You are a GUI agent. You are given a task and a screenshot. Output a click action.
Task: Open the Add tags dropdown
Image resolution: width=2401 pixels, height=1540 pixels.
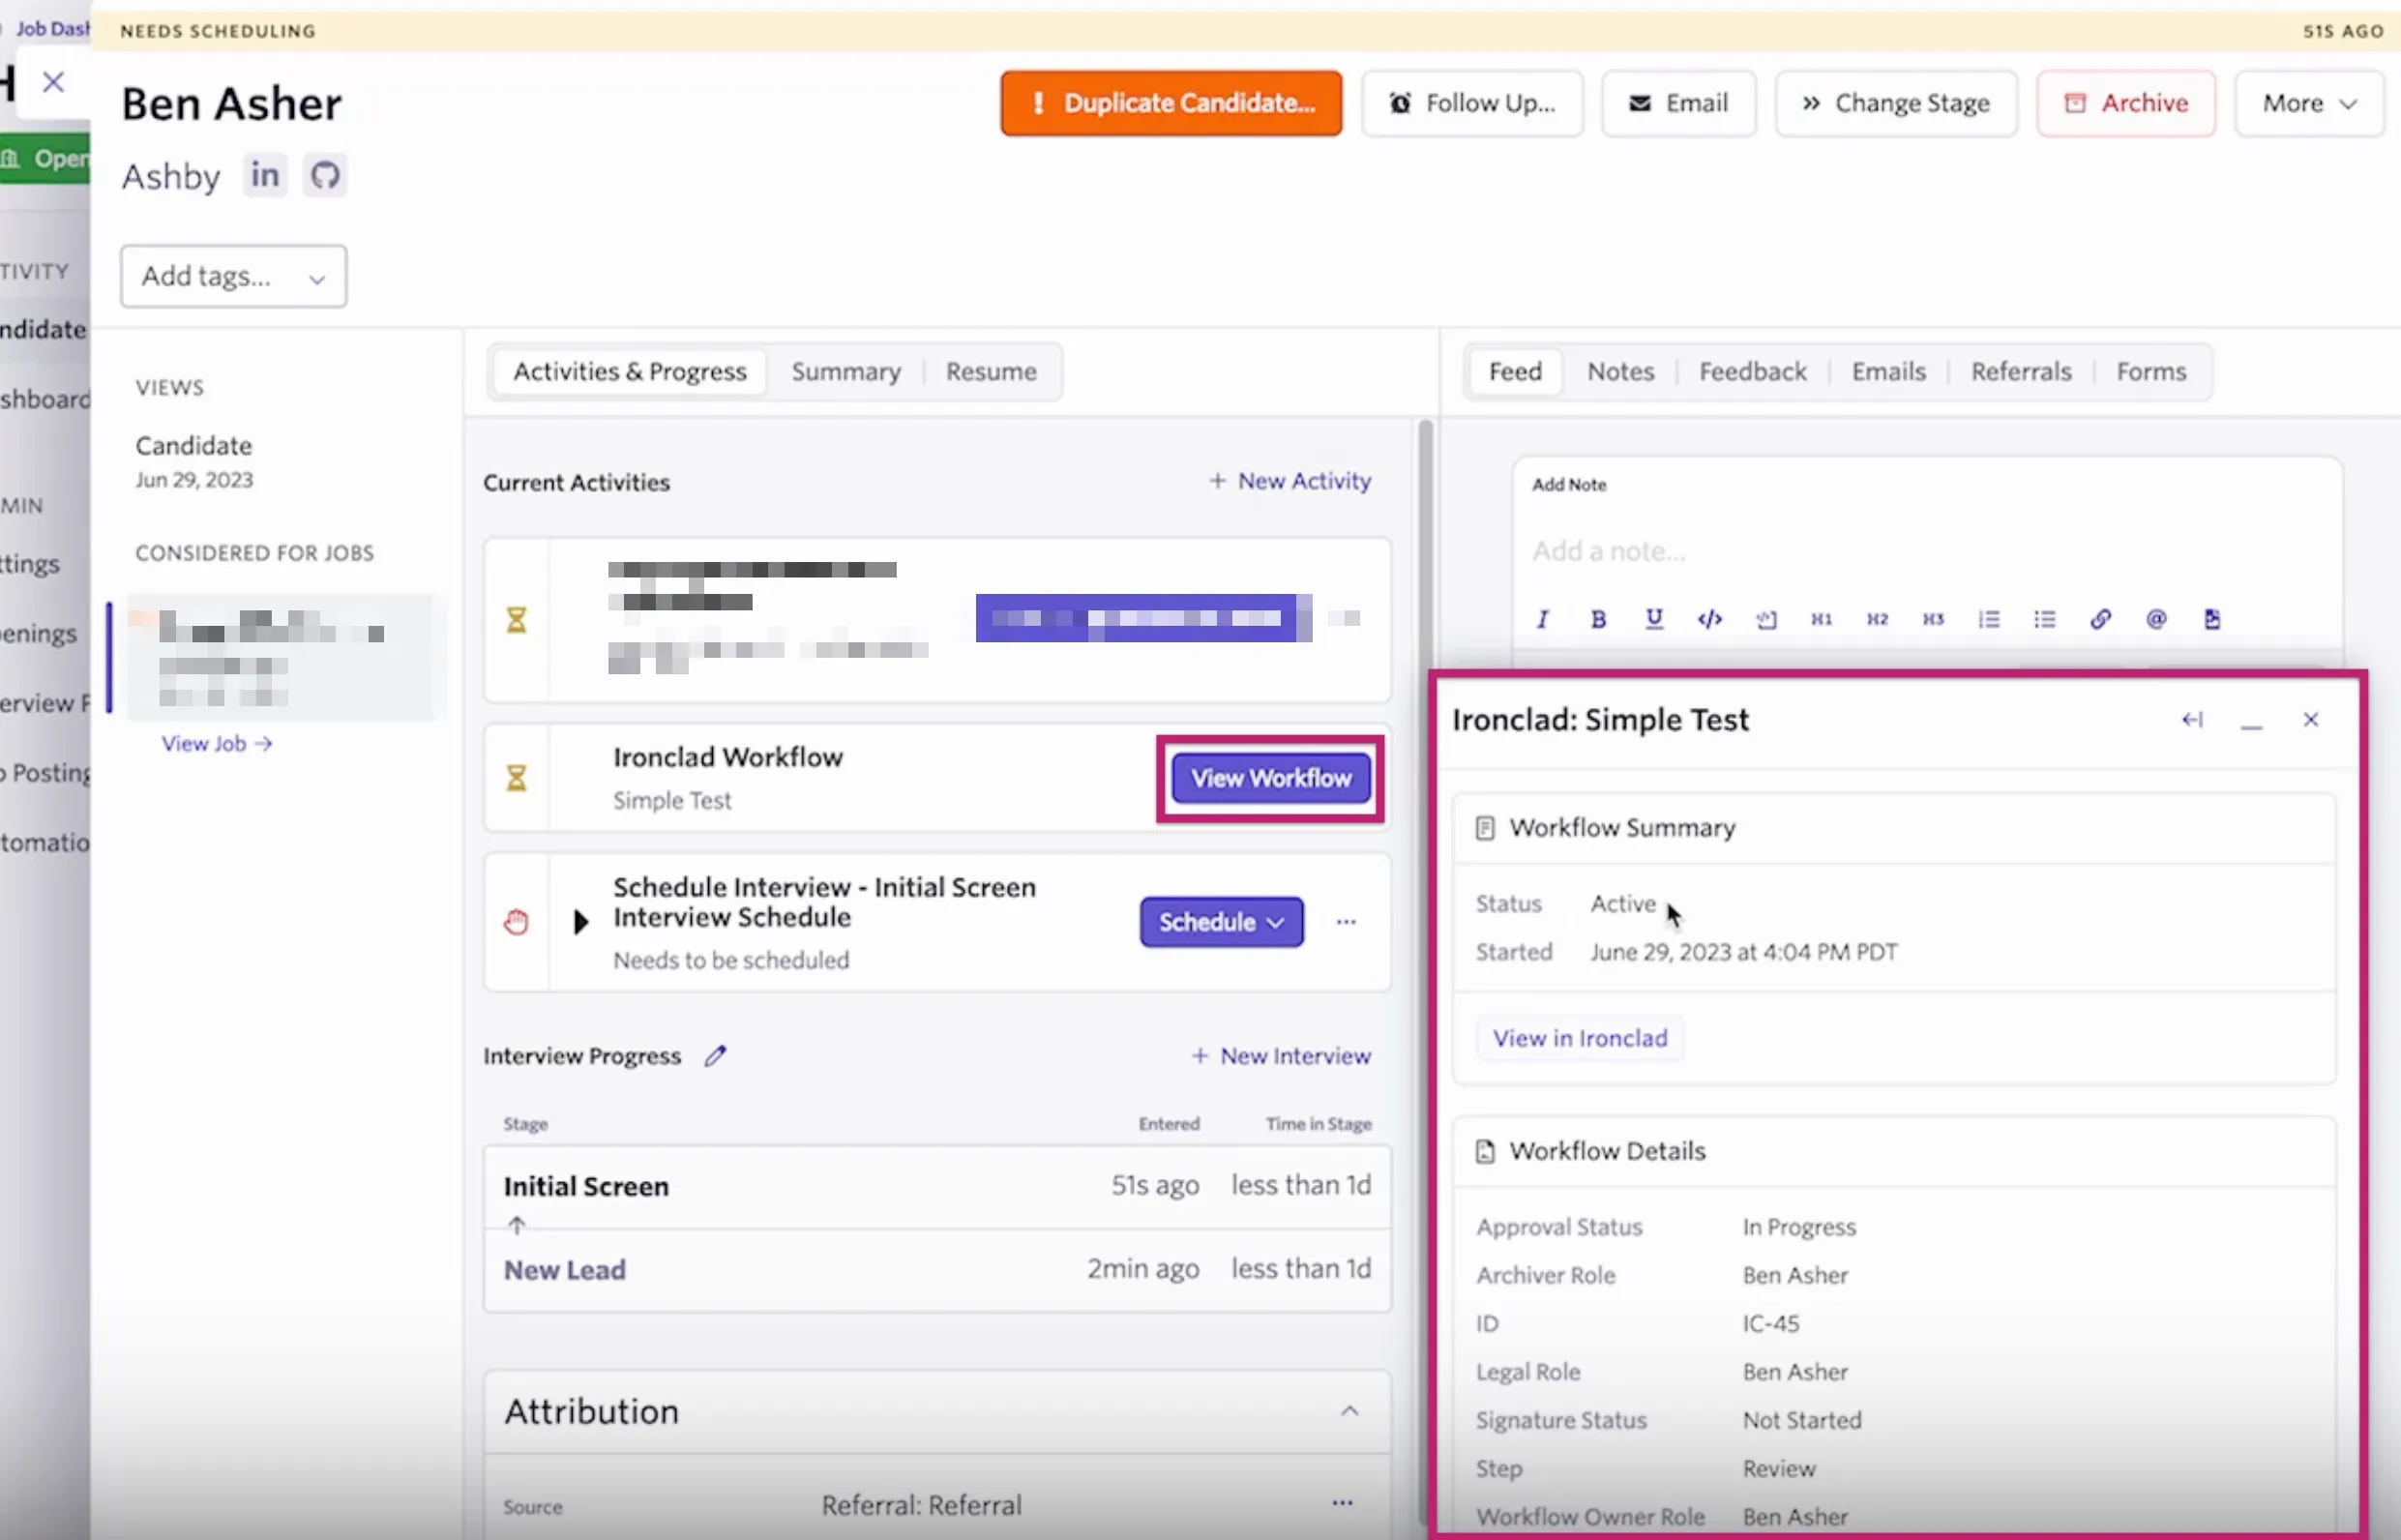pyautogui.click(x=234, y=276)
